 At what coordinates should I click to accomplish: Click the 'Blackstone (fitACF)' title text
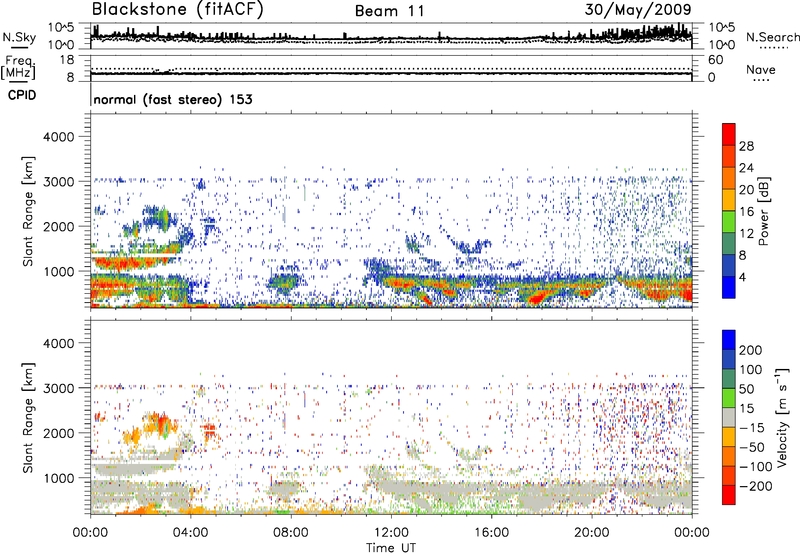(177, 10)
